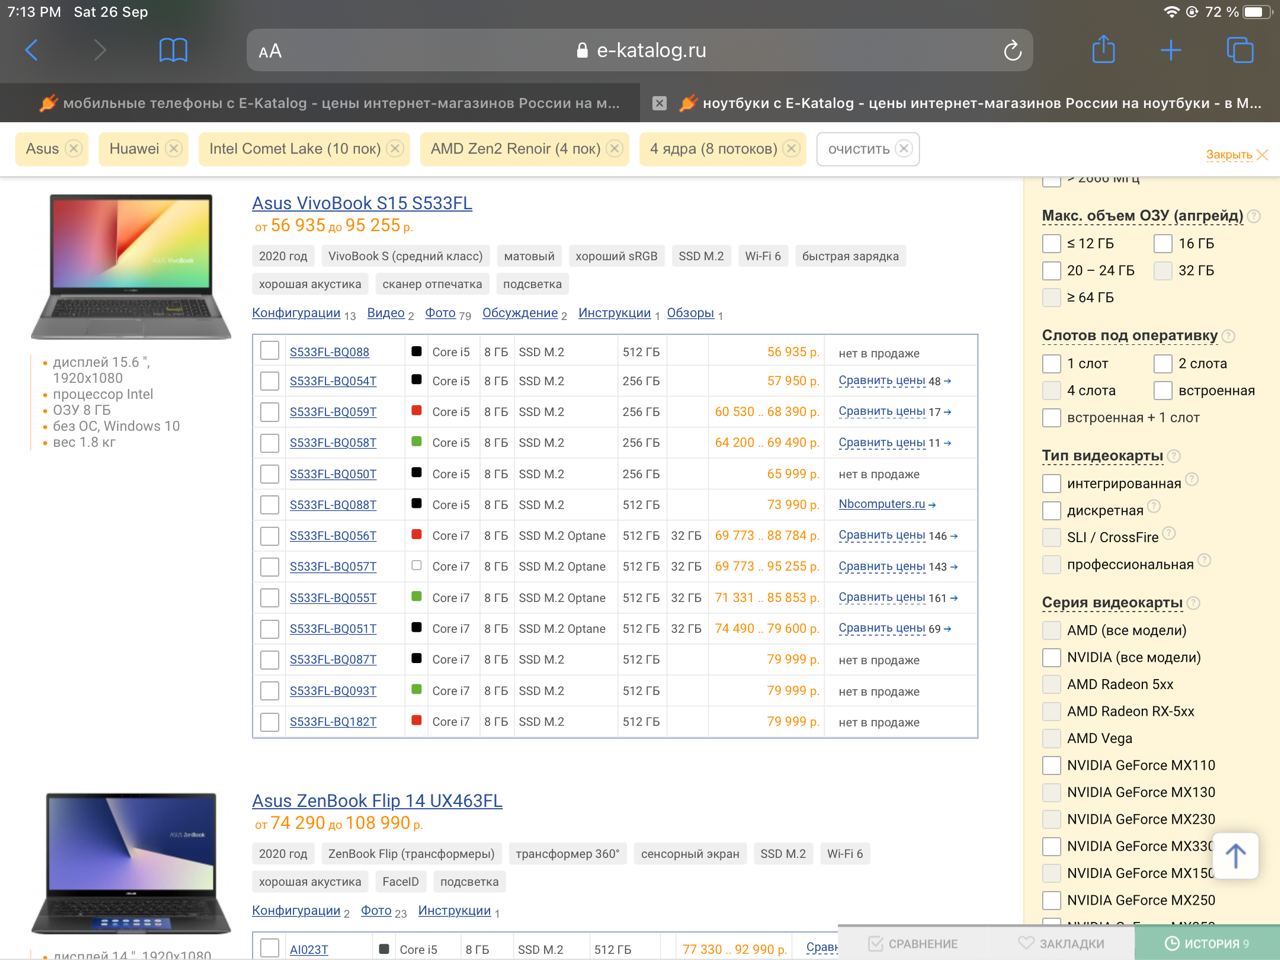The height and width of the screenshot is (960, 1280).
Task: Remove the Asus filter chip
Action: click(73, 148)
